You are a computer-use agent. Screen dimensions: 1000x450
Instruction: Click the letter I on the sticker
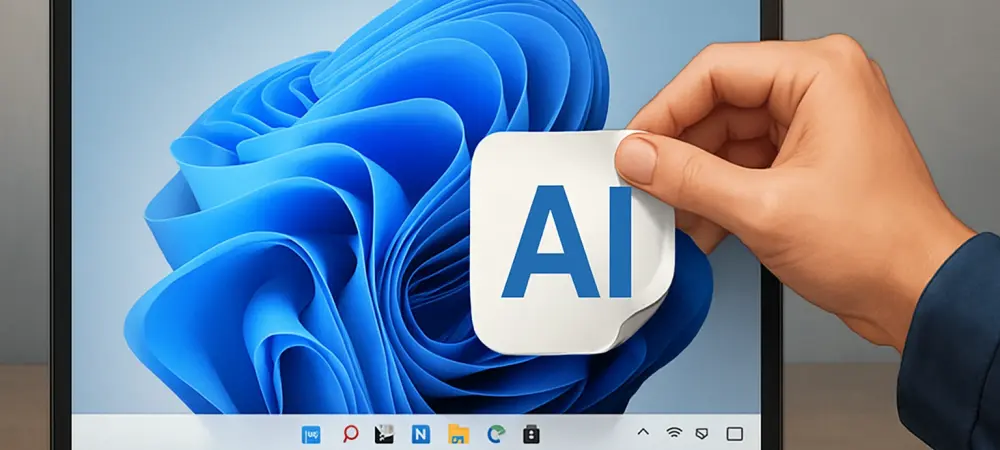(619, 242)
